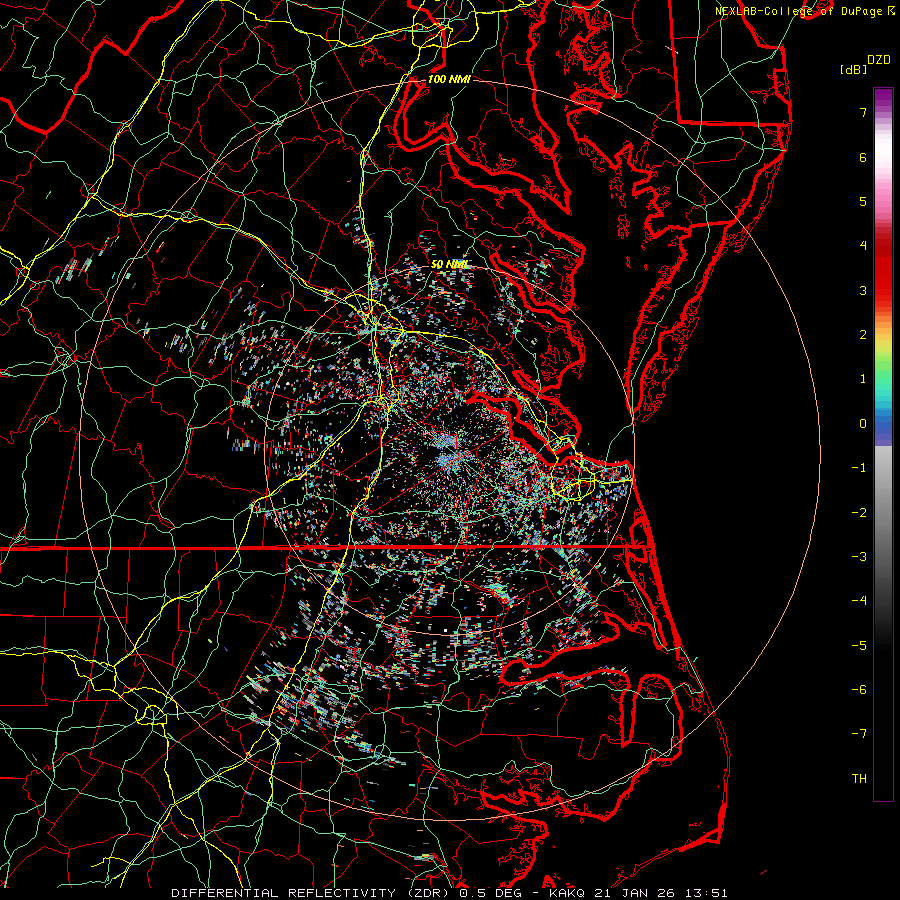The image size is (900, 900).
Task: Click the 7 value on the color scale
Action: 863,112
